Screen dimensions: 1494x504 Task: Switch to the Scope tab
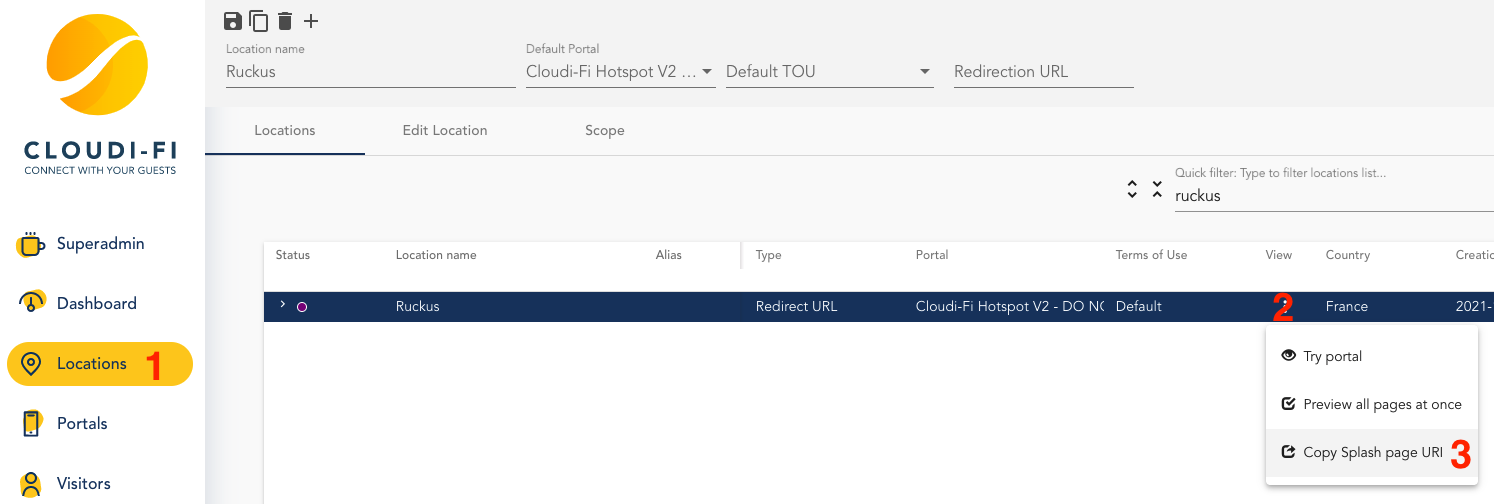pos(605,130)
